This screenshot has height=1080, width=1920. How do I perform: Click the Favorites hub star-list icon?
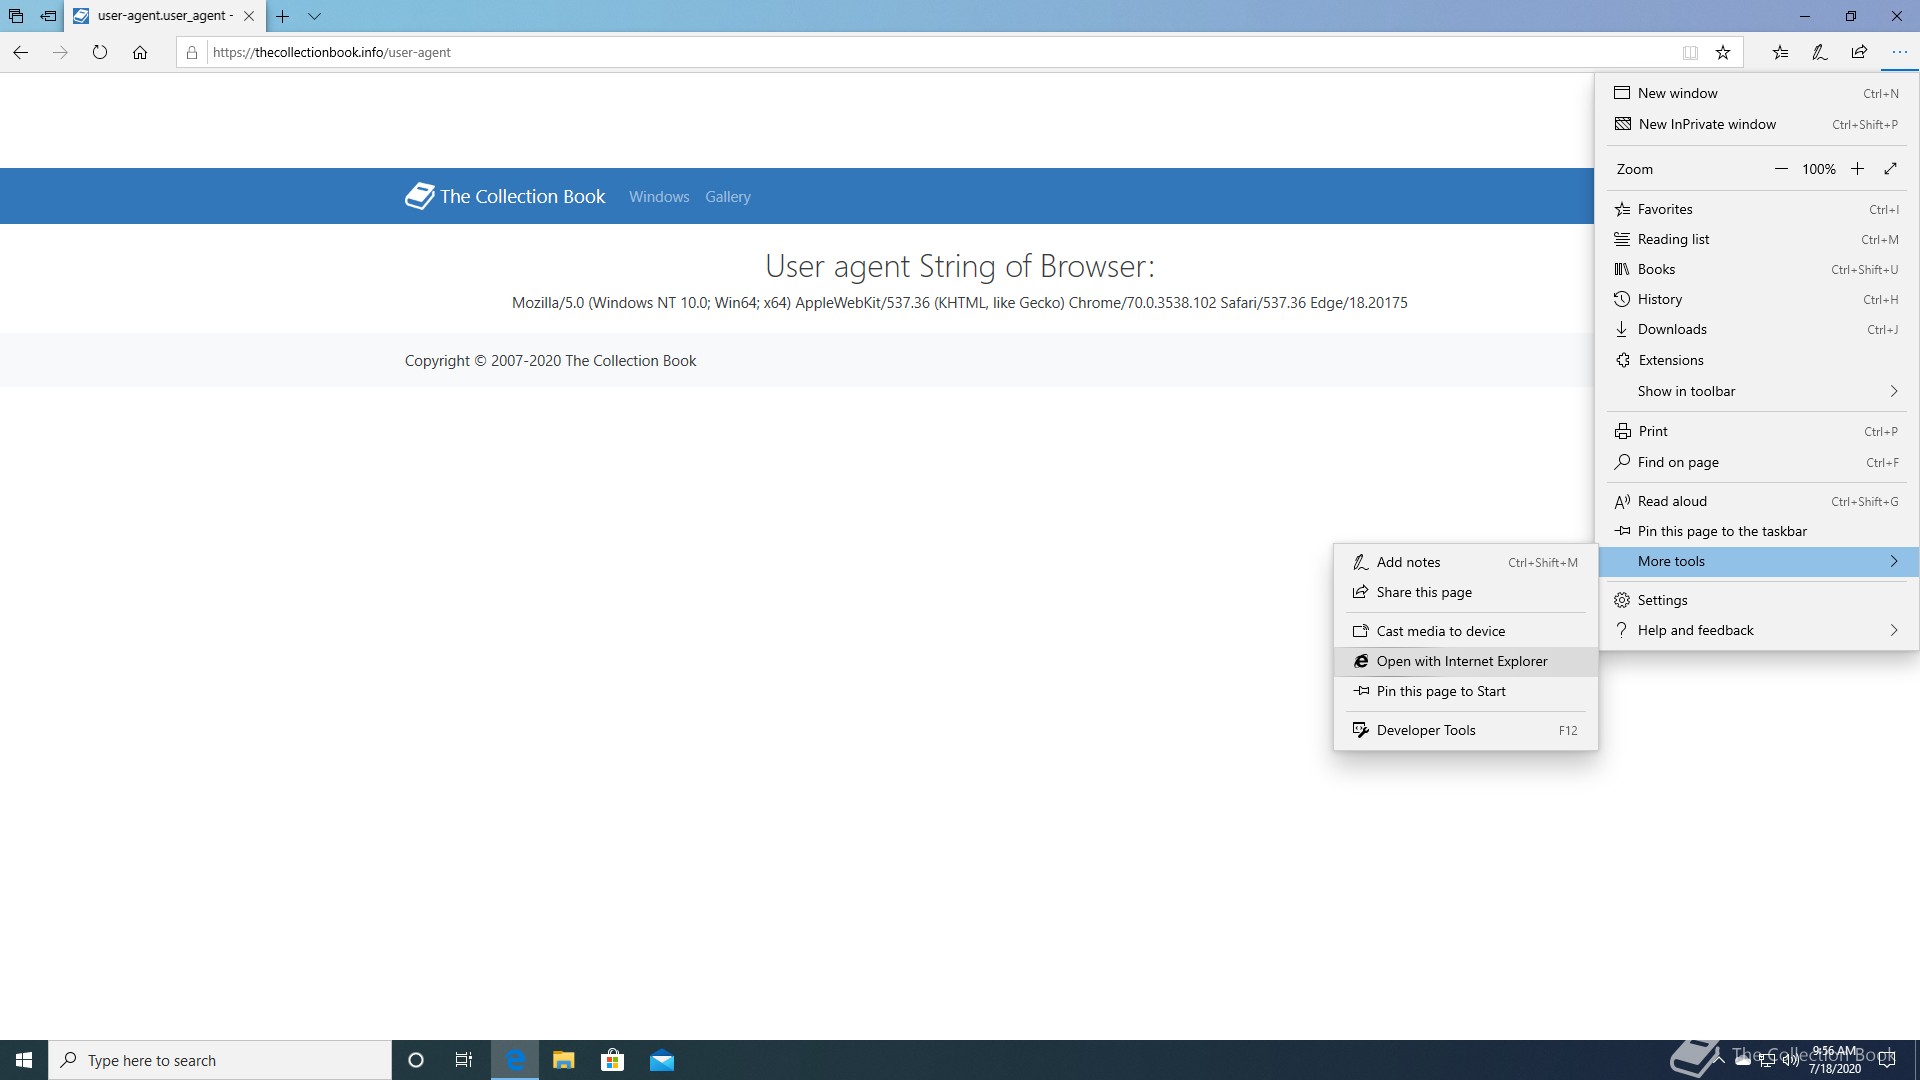1780,52
